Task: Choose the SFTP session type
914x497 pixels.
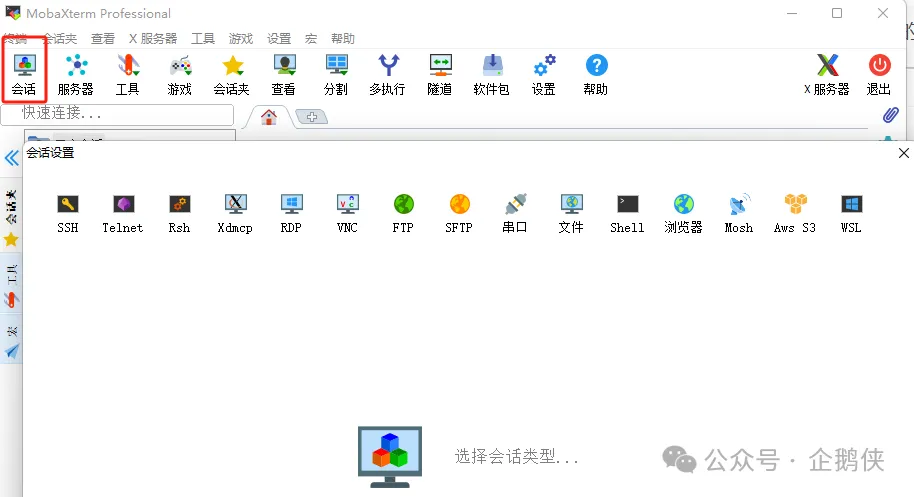Action: [x=459, y=214]
